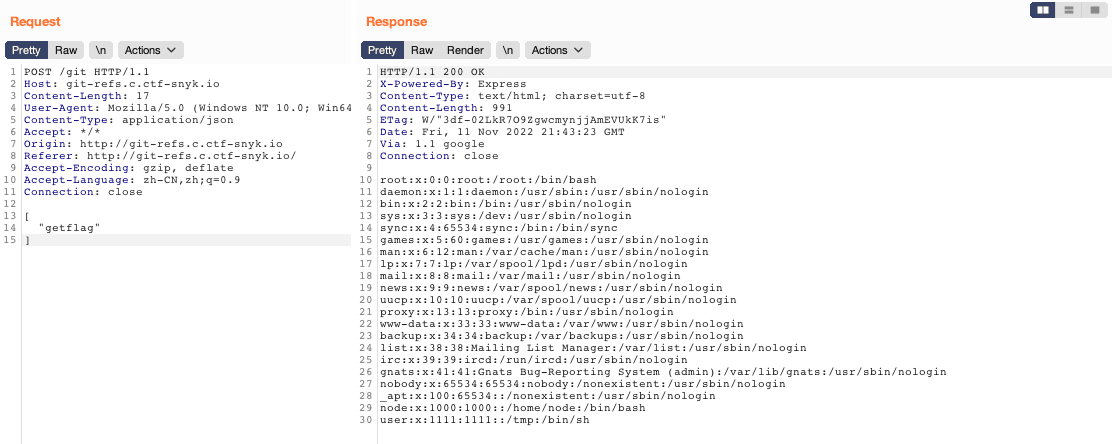Viewport: 1112px width, 444px height.
Task: Click the response Content-Type text/html header
Action: pyautogui.click(x=512, y=96)
